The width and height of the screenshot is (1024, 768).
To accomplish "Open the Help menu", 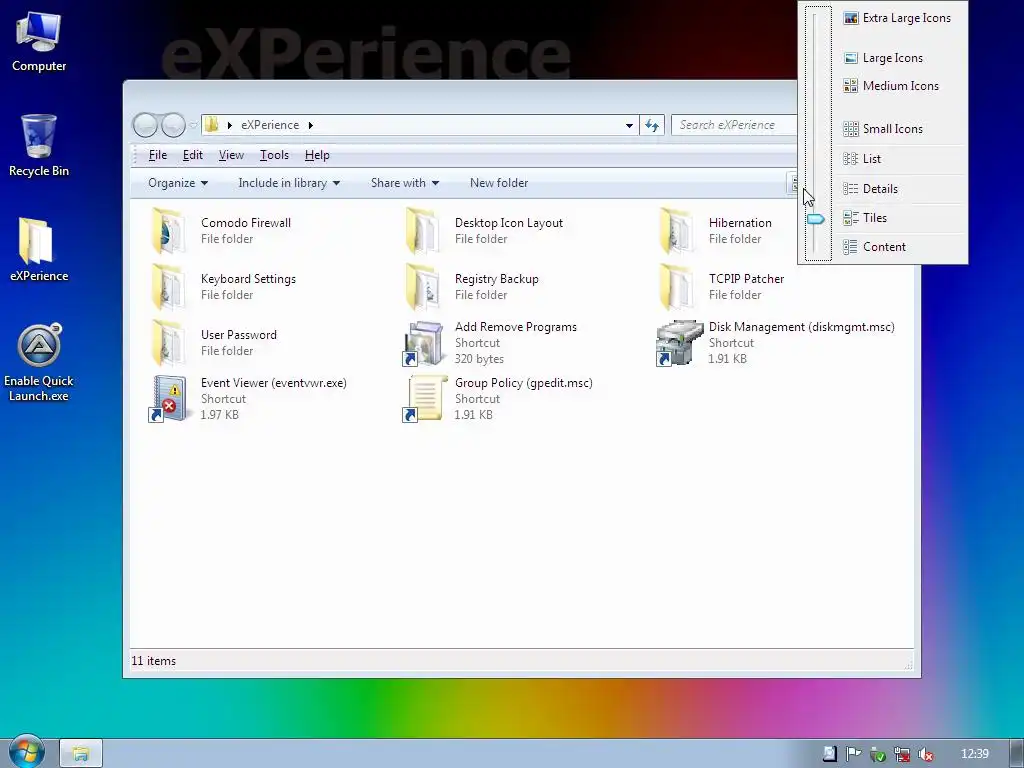I will 317,155.
